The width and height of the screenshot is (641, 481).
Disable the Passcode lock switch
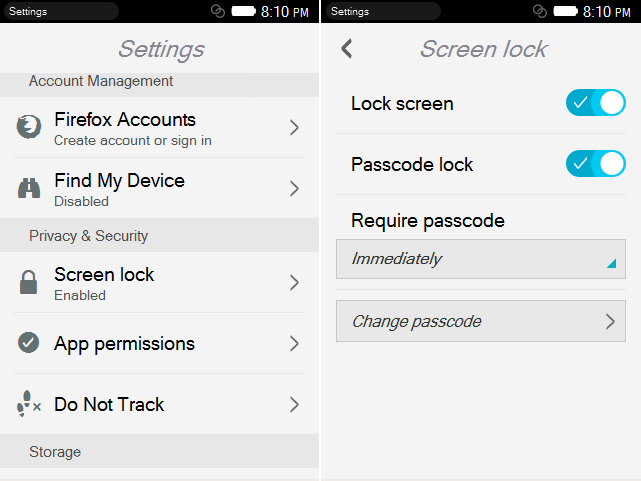pos(595,164)
